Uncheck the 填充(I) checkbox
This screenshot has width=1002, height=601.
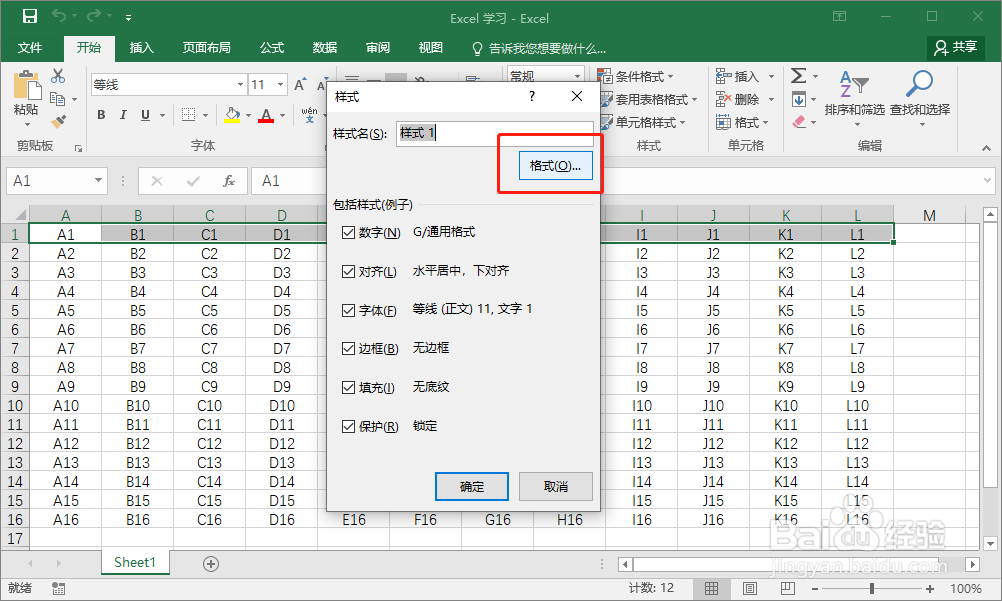[x=348, y=387]
